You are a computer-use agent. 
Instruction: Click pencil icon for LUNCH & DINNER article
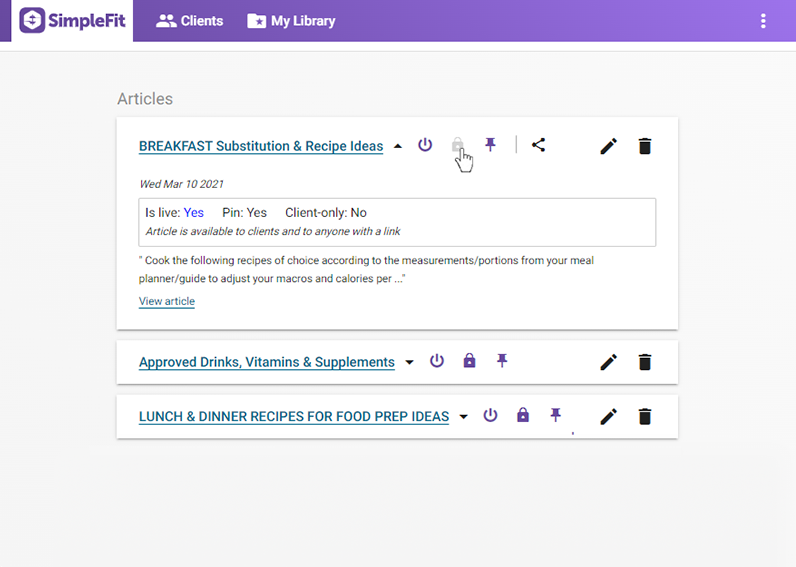pos(608,416)
